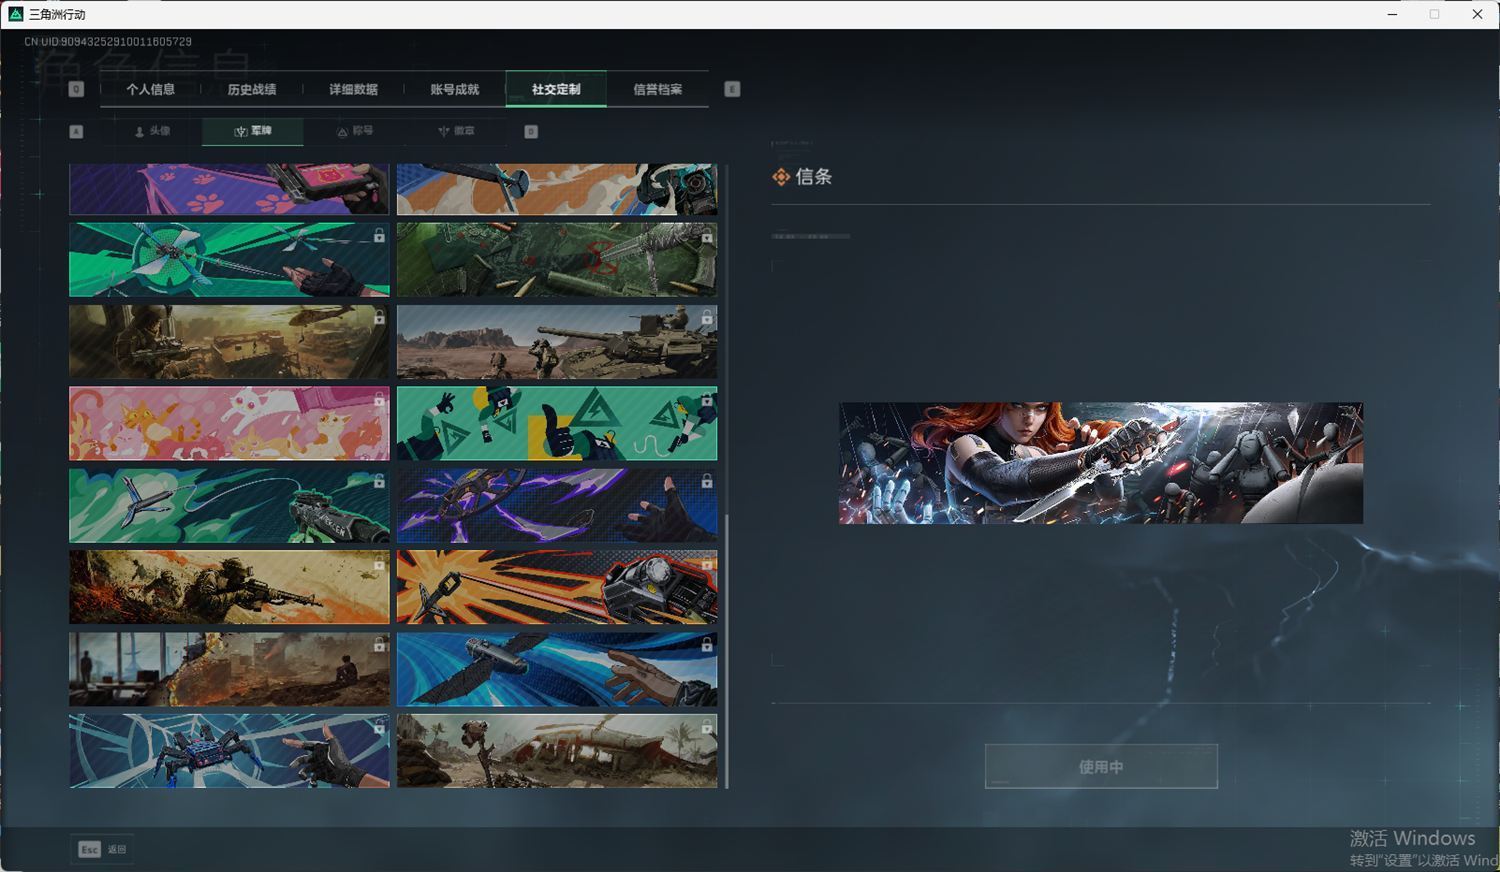Image resolution: width=1500 pixels, height=872 pixels.
Task: Click the Esc 返回 back button
Action: point(102,849)
